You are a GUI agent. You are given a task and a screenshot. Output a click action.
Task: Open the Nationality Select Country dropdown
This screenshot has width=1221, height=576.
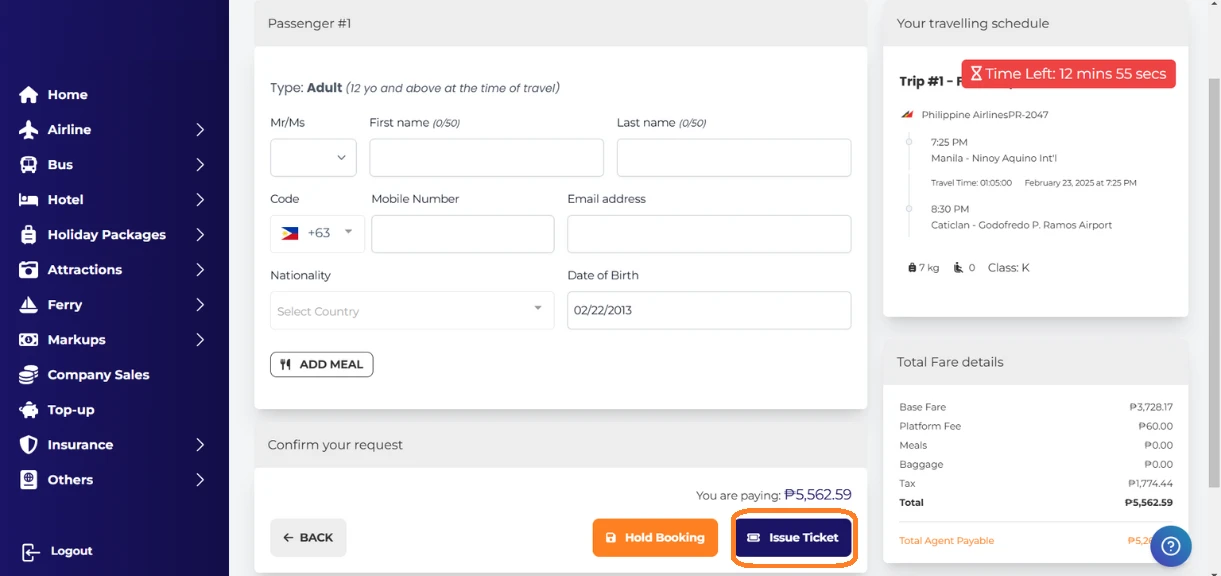click(x=411, y=310)
